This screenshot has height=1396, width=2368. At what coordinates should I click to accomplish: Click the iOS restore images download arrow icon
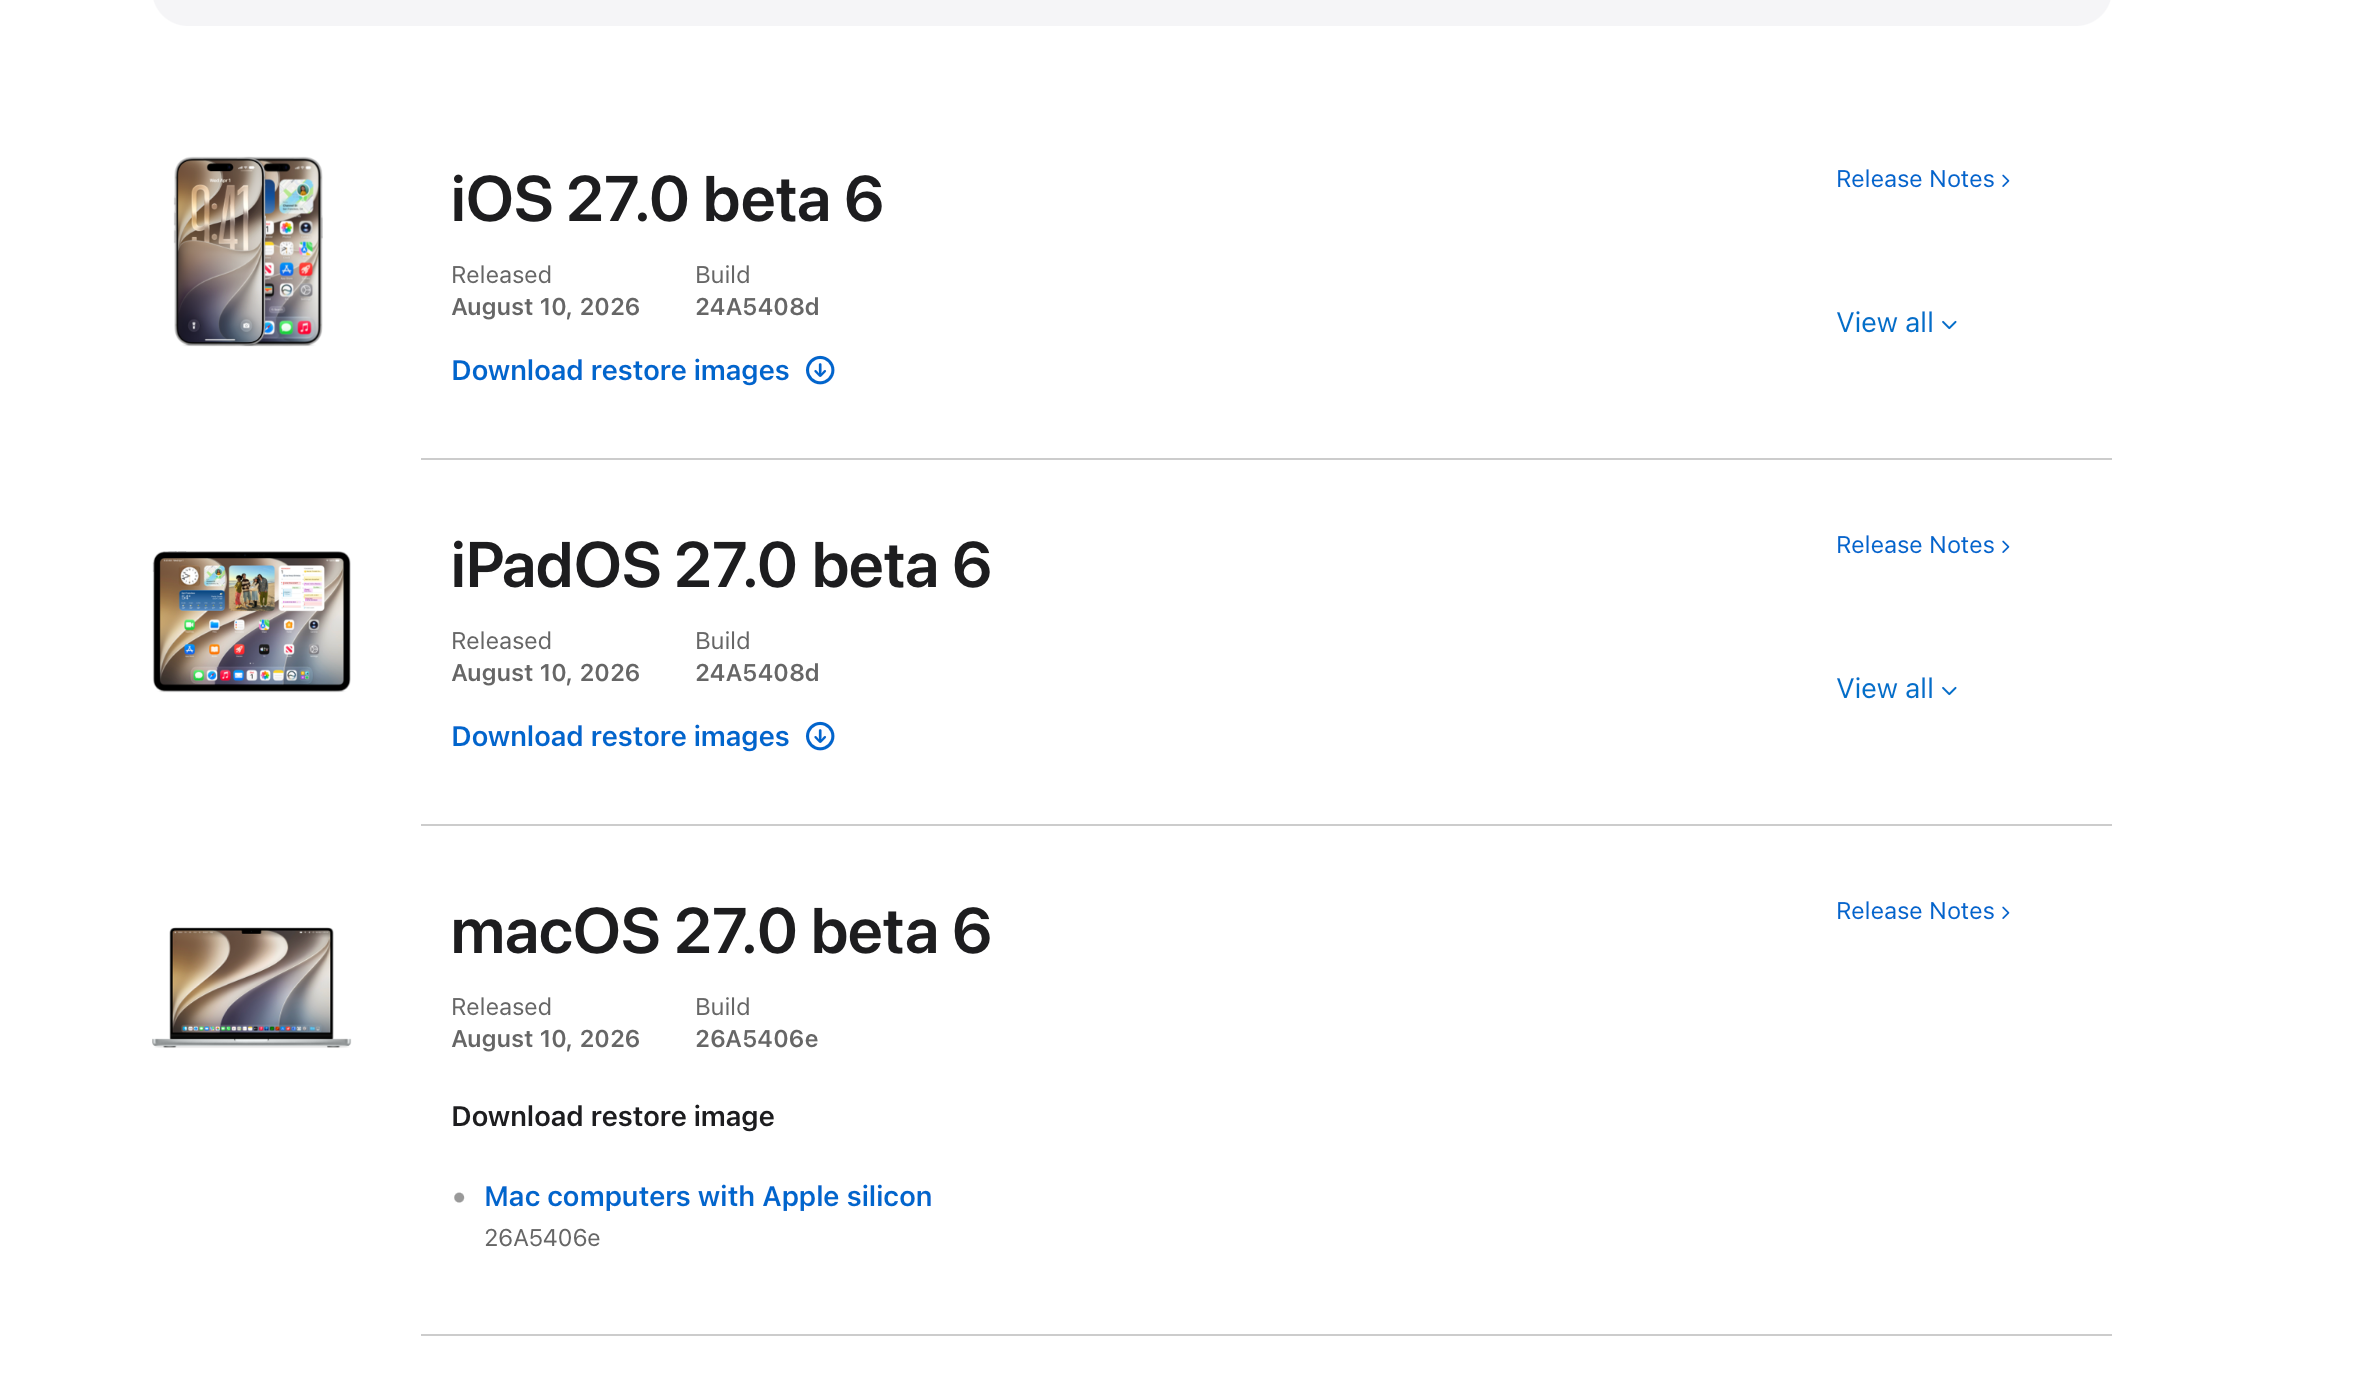coord(820,370)
